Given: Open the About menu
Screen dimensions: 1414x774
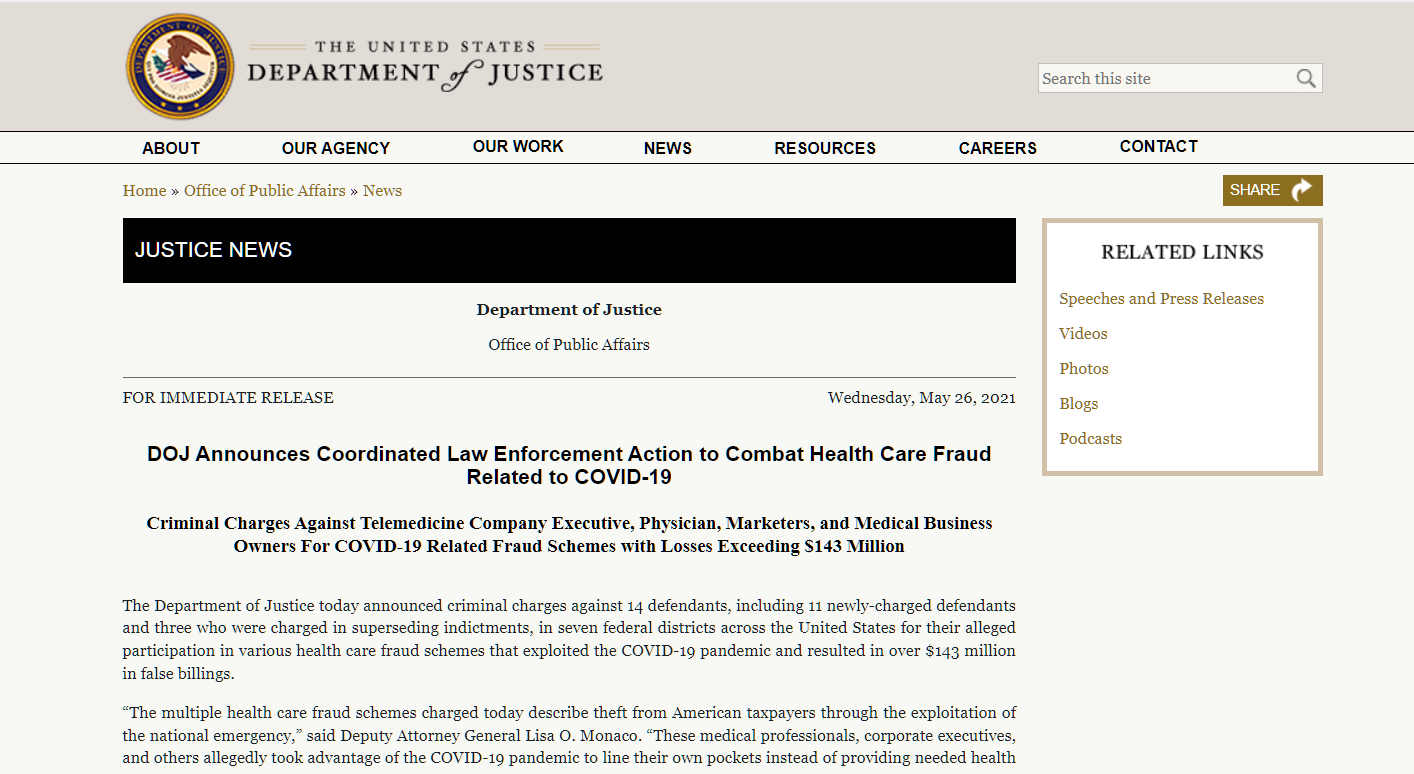Looking at the screenshot, I should click(x=171, y=148).
